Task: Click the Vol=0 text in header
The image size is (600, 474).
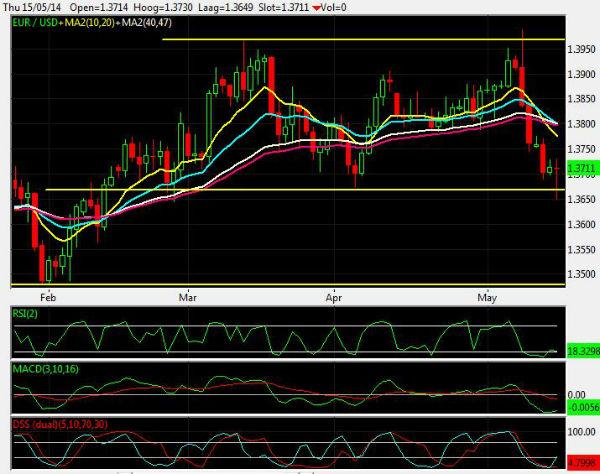Action: [334, 7]
